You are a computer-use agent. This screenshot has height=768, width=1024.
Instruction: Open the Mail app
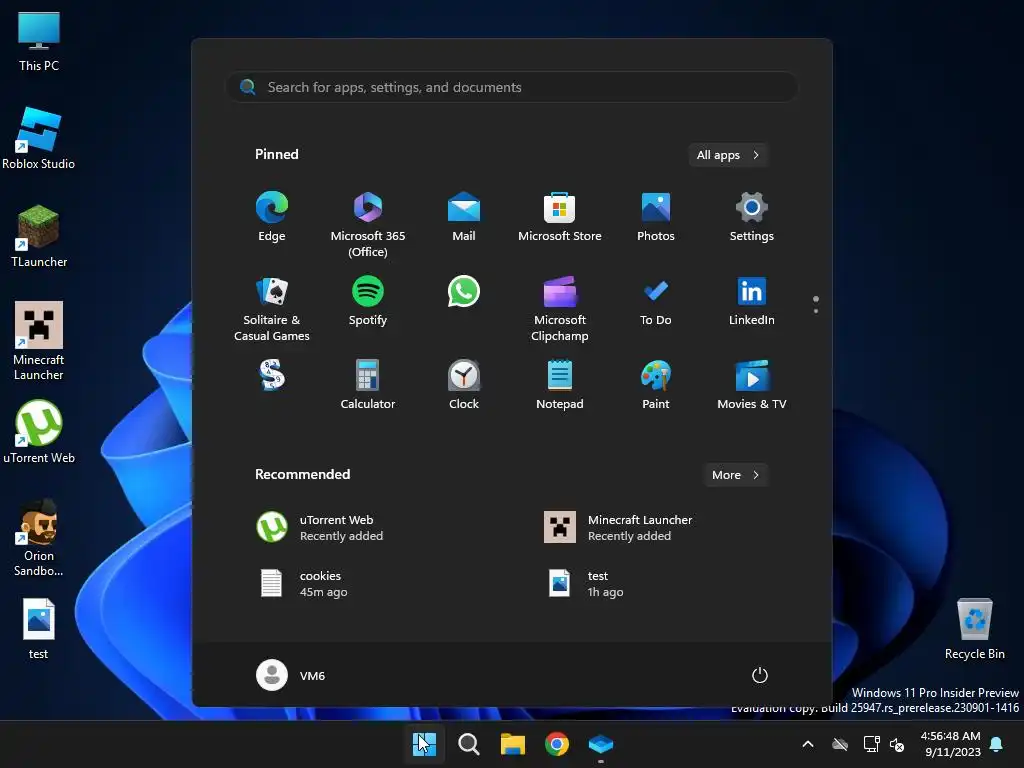(464, 217)
